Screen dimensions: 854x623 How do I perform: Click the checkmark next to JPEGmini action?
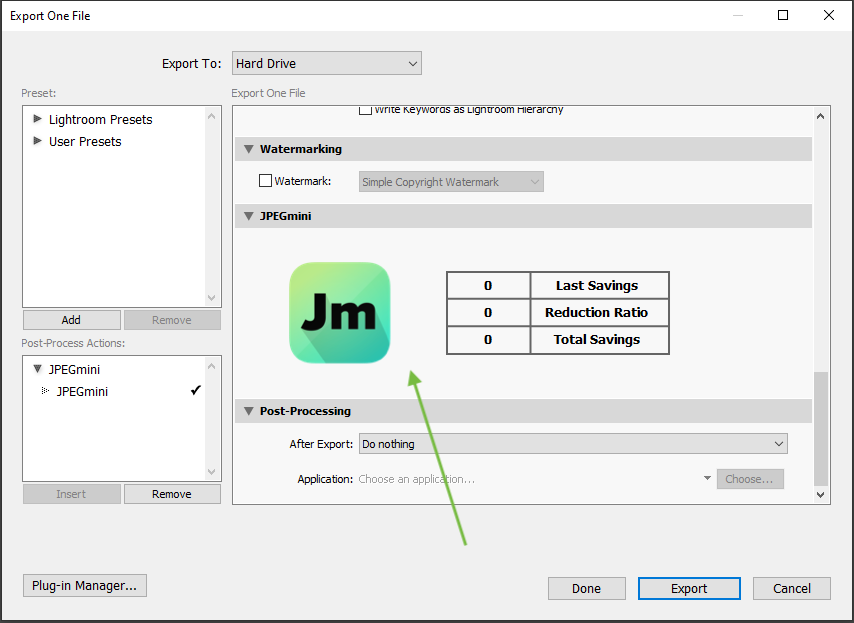(x=196, y=390)
